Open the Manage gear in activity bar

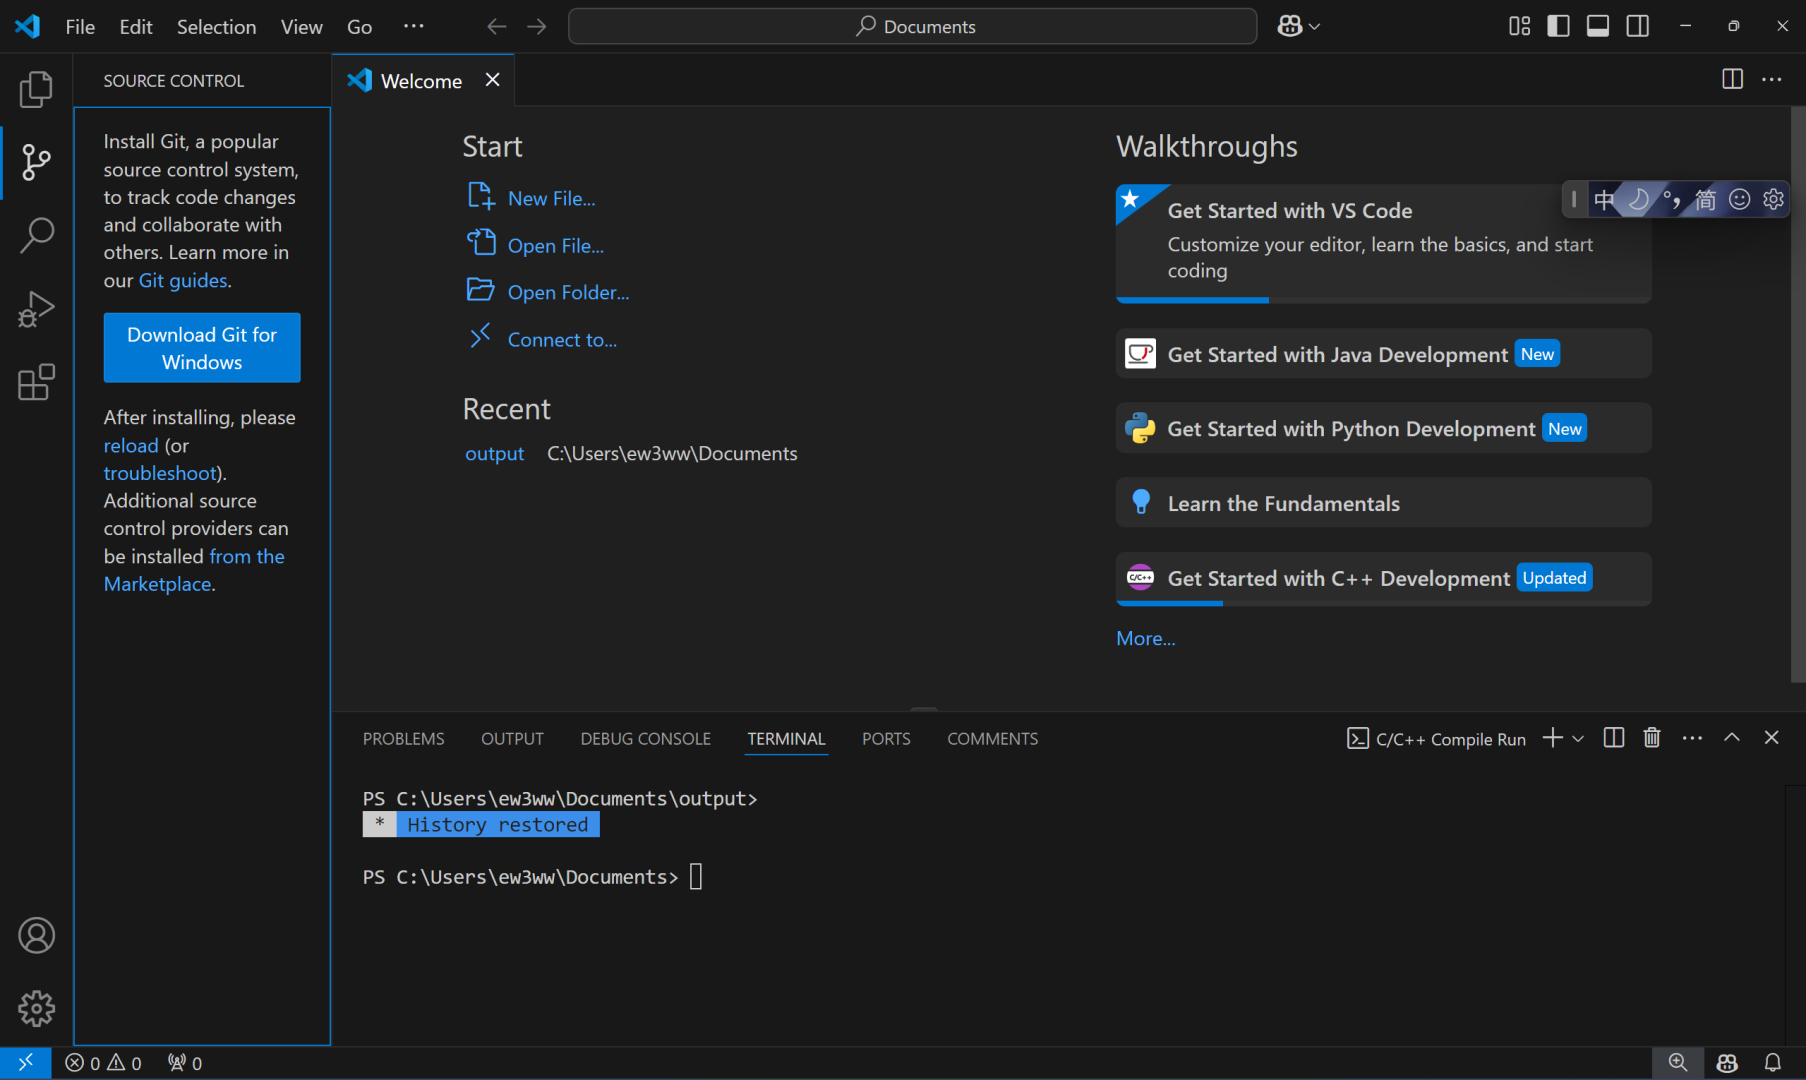(x=36, y=1008)
